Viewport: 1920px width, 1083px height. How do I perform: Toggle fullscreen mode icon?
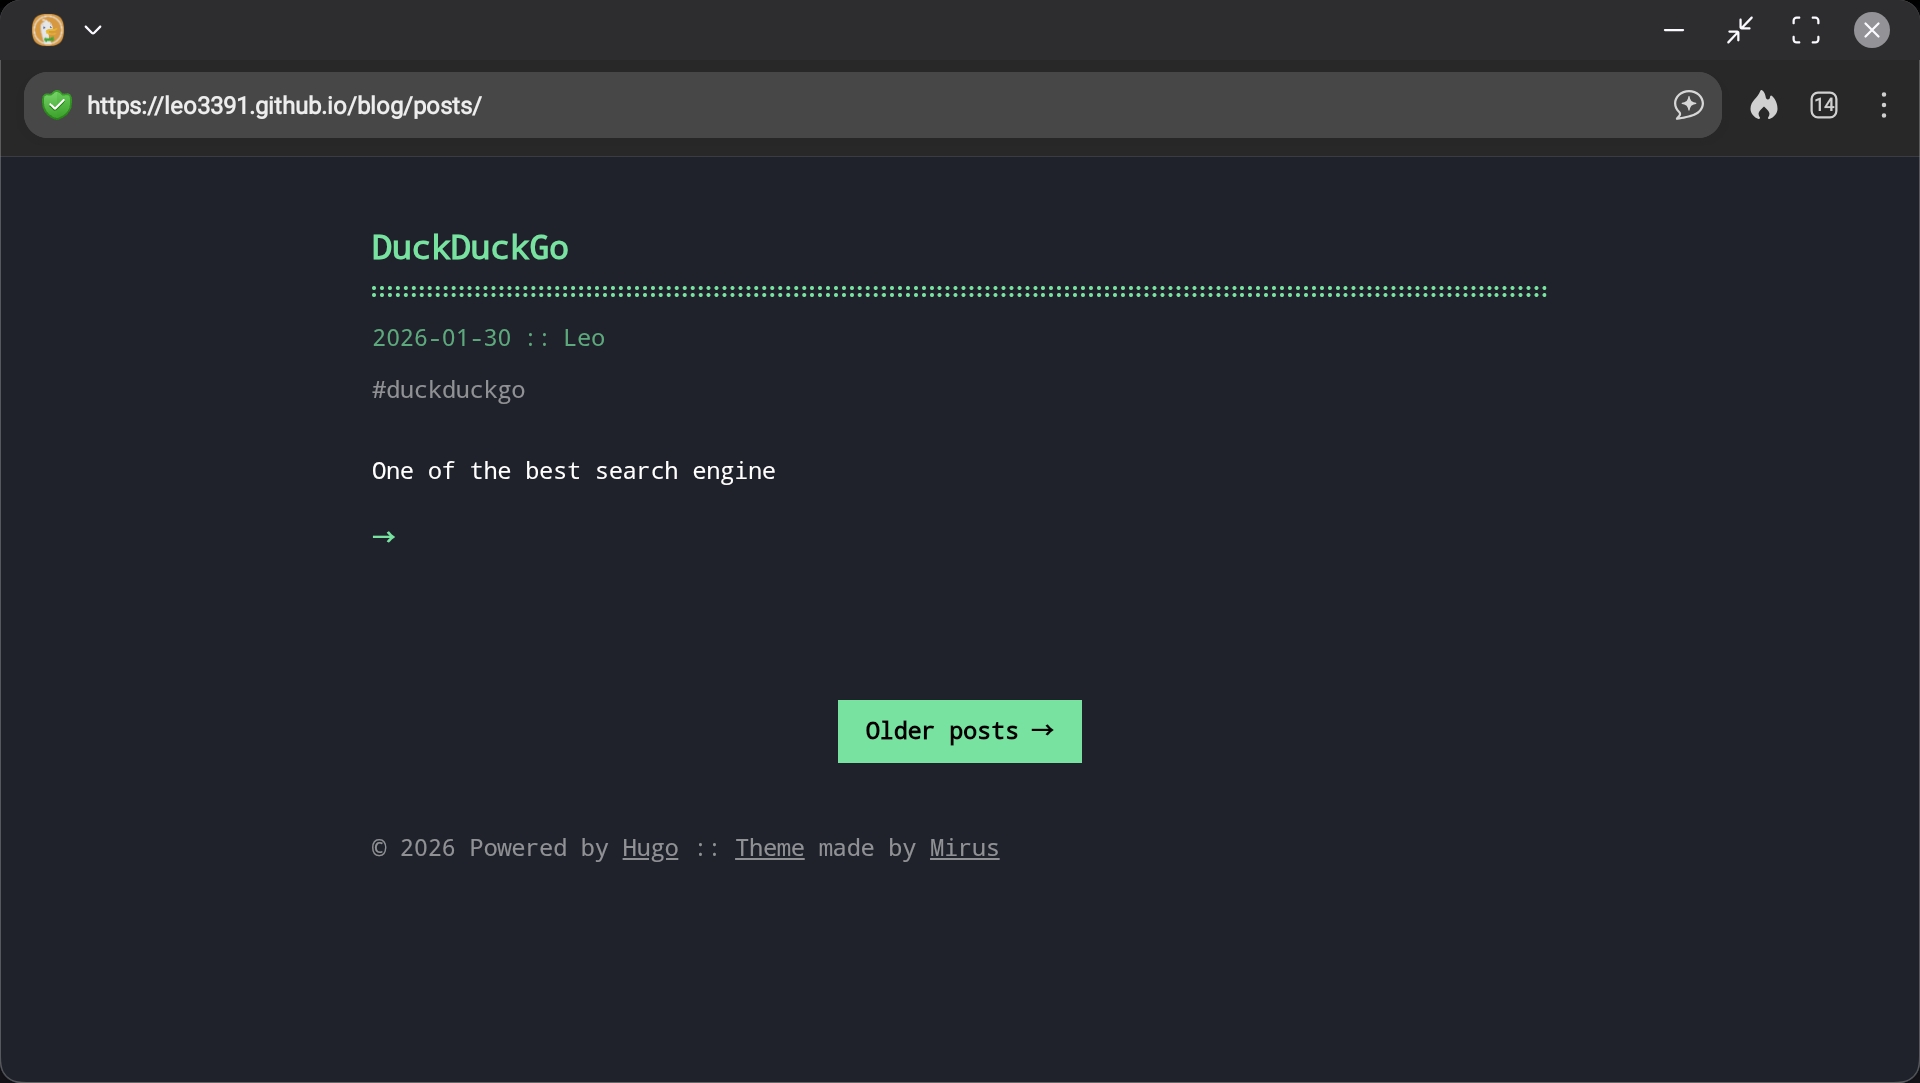pyautogui.click(x=1806, y=30)
